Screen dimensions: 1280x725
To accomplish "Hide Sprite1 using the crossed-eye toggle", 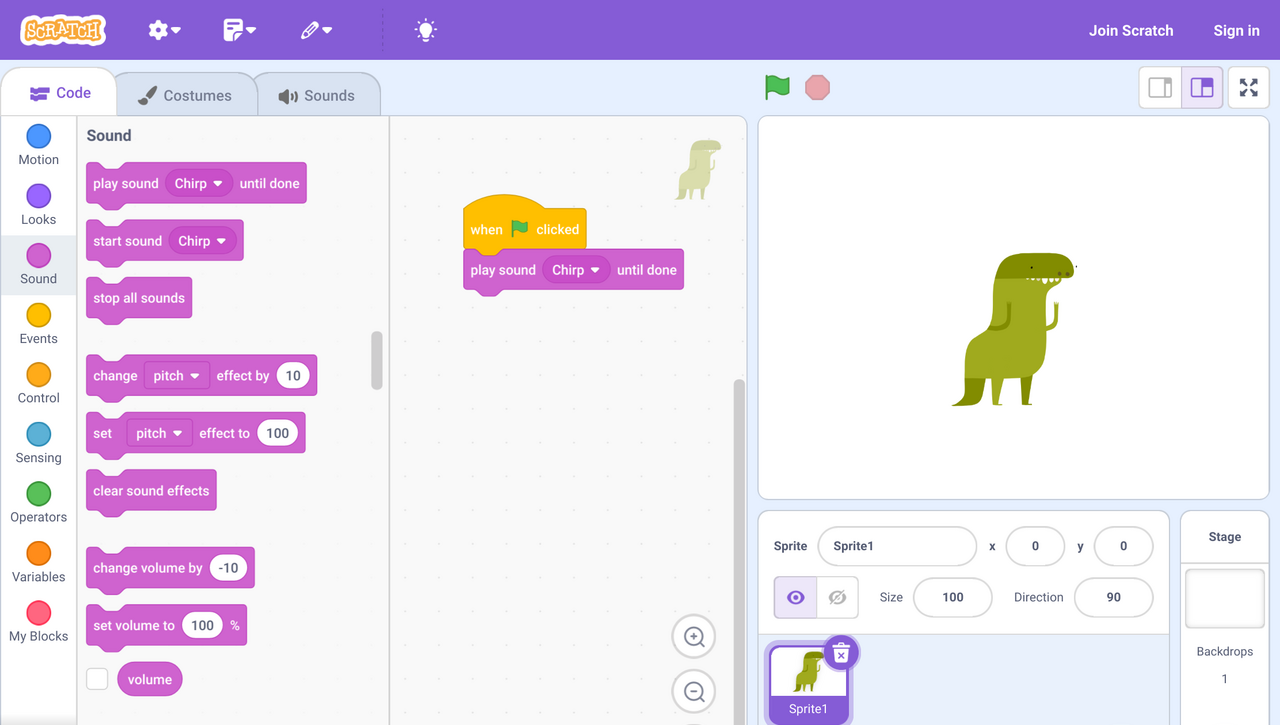I will click(837, 597).
